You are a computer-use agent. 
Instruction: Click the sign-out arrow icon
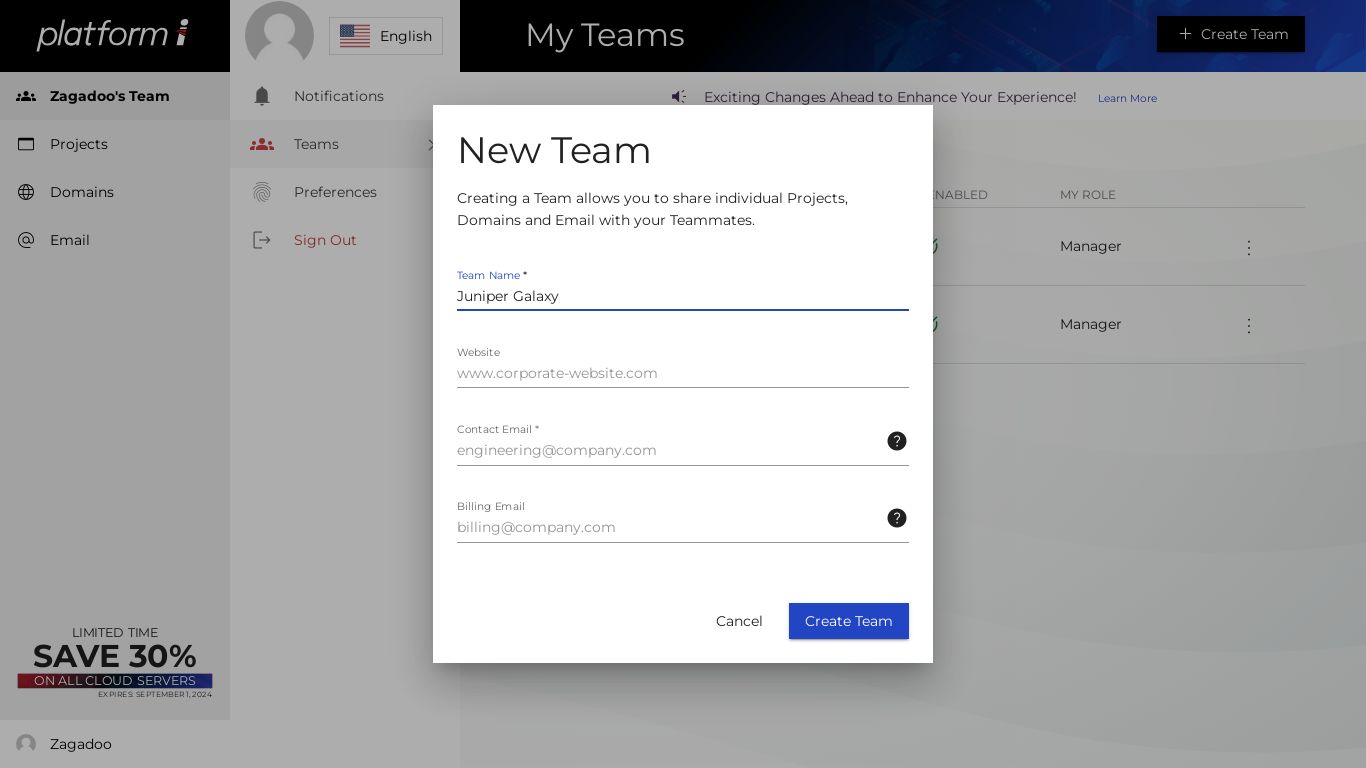pyautogui.click(x=262, y=240)
